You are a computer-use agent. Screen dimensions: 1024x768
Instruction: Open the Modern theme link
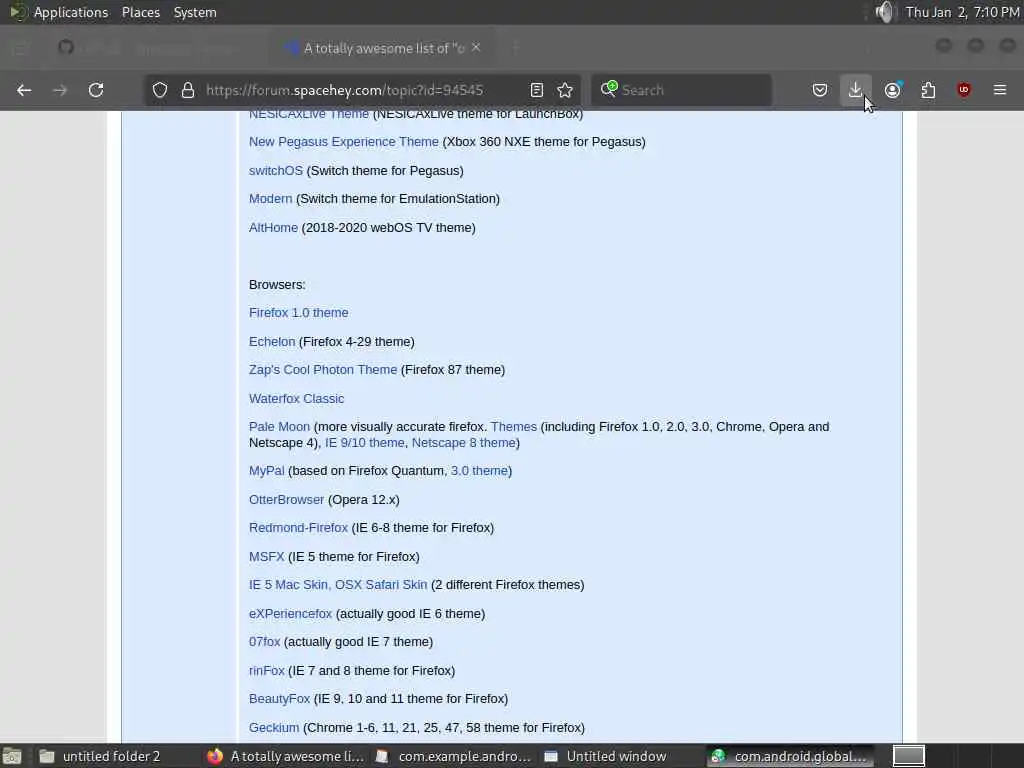point(270,199)
